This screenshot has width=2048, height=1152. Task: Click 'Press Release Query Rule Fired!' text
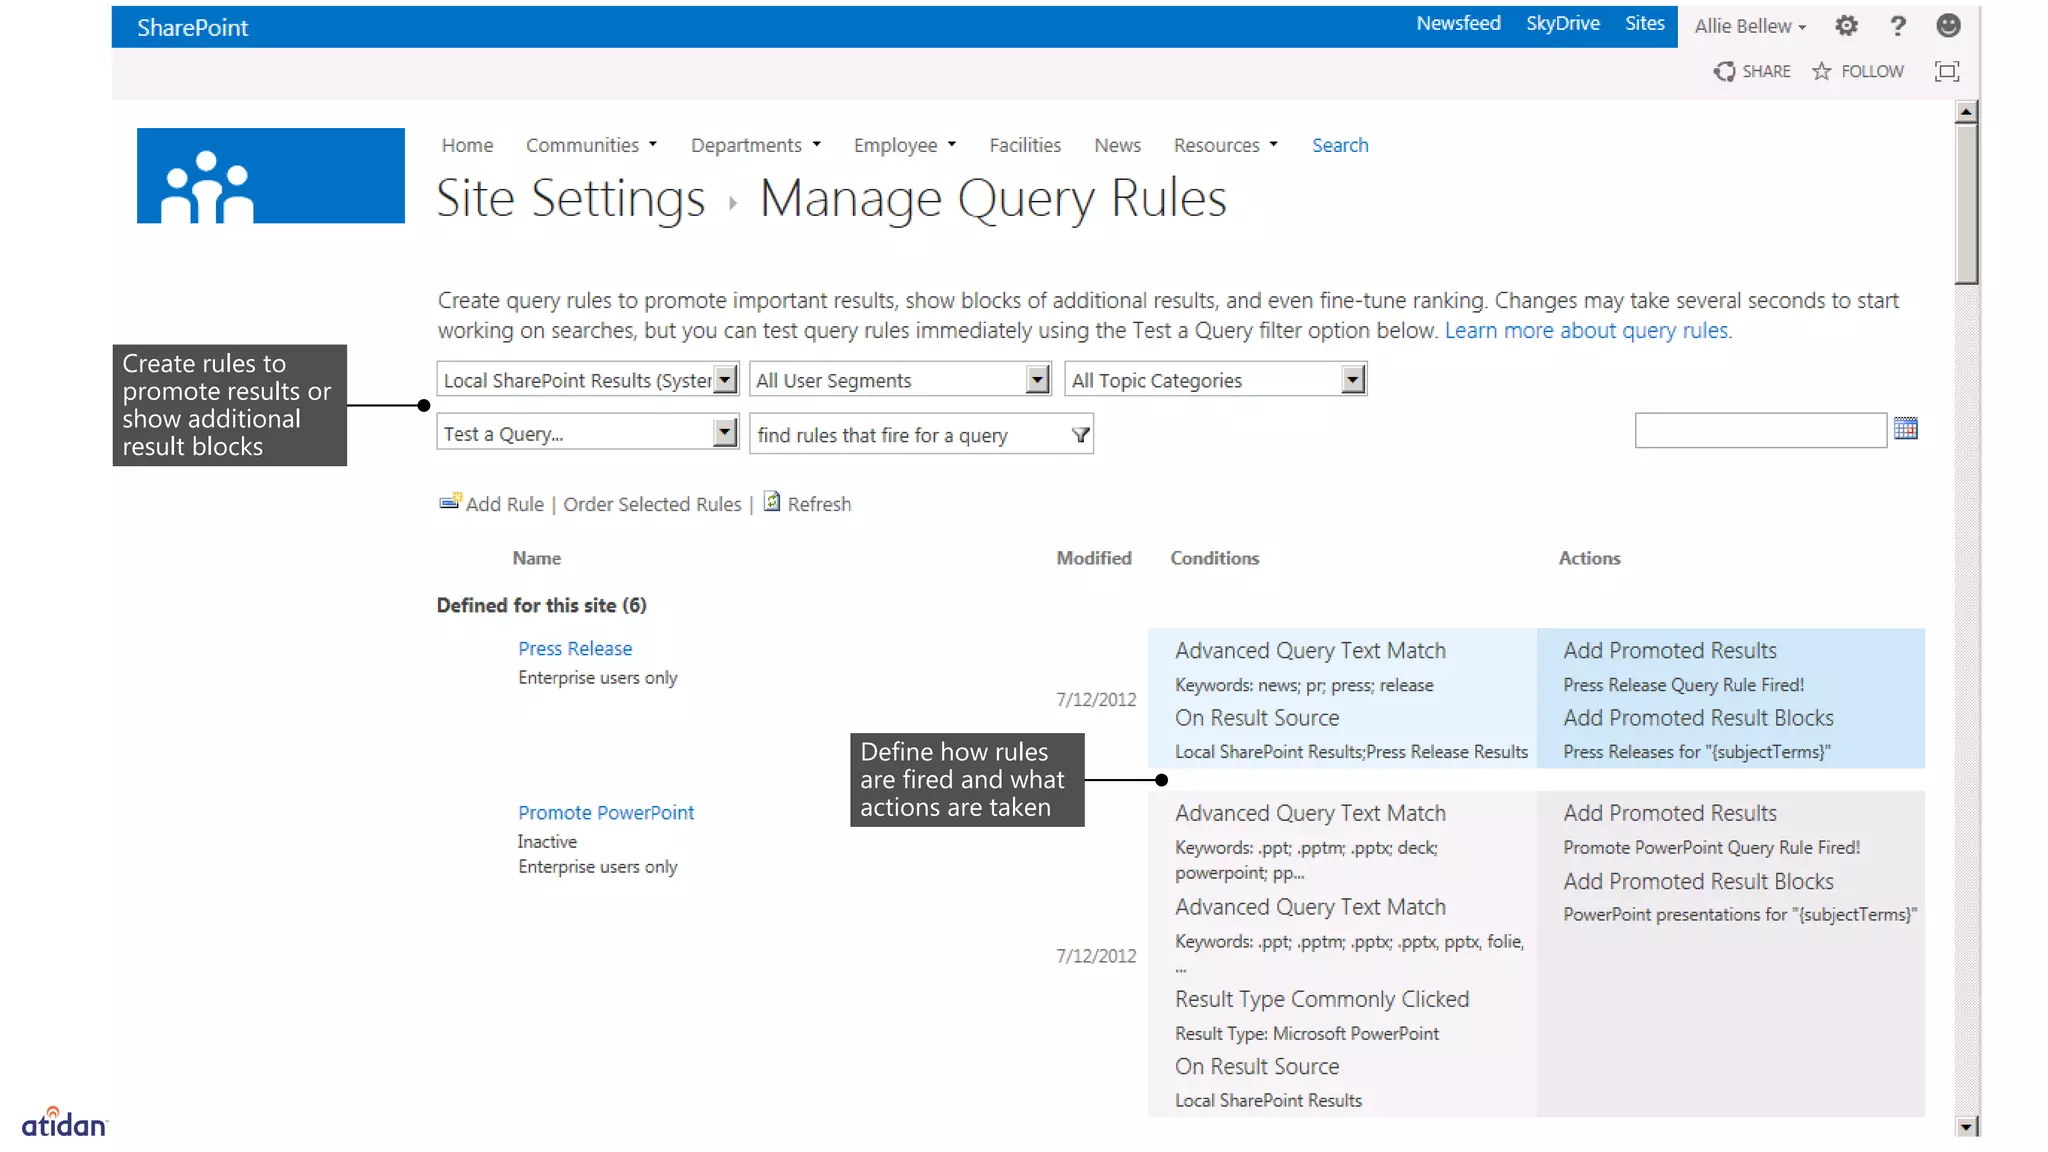(1684, 685)
